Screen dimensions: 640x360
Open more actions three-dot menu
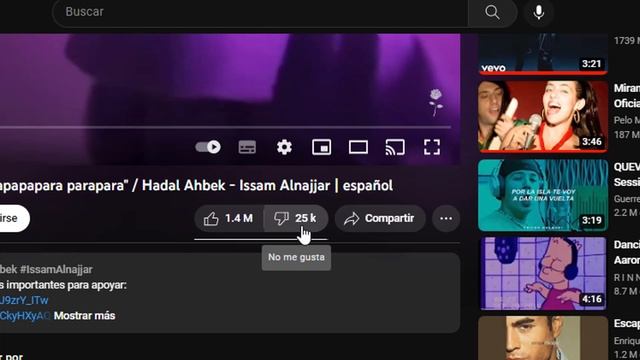(x=446, y=218)
